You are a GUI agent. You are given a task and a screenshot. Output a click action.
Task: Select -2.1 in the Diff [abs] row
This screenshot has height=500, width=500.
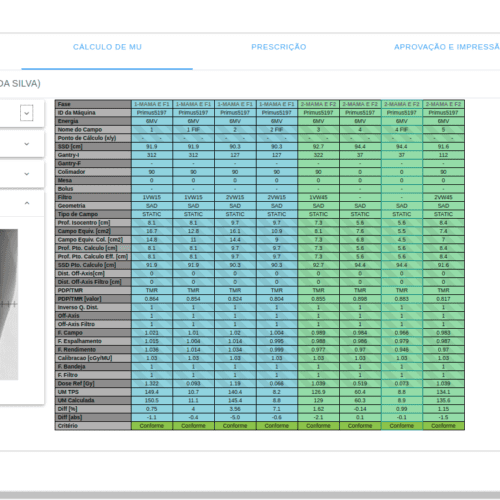pyautogui.click(x=318, y=417)
